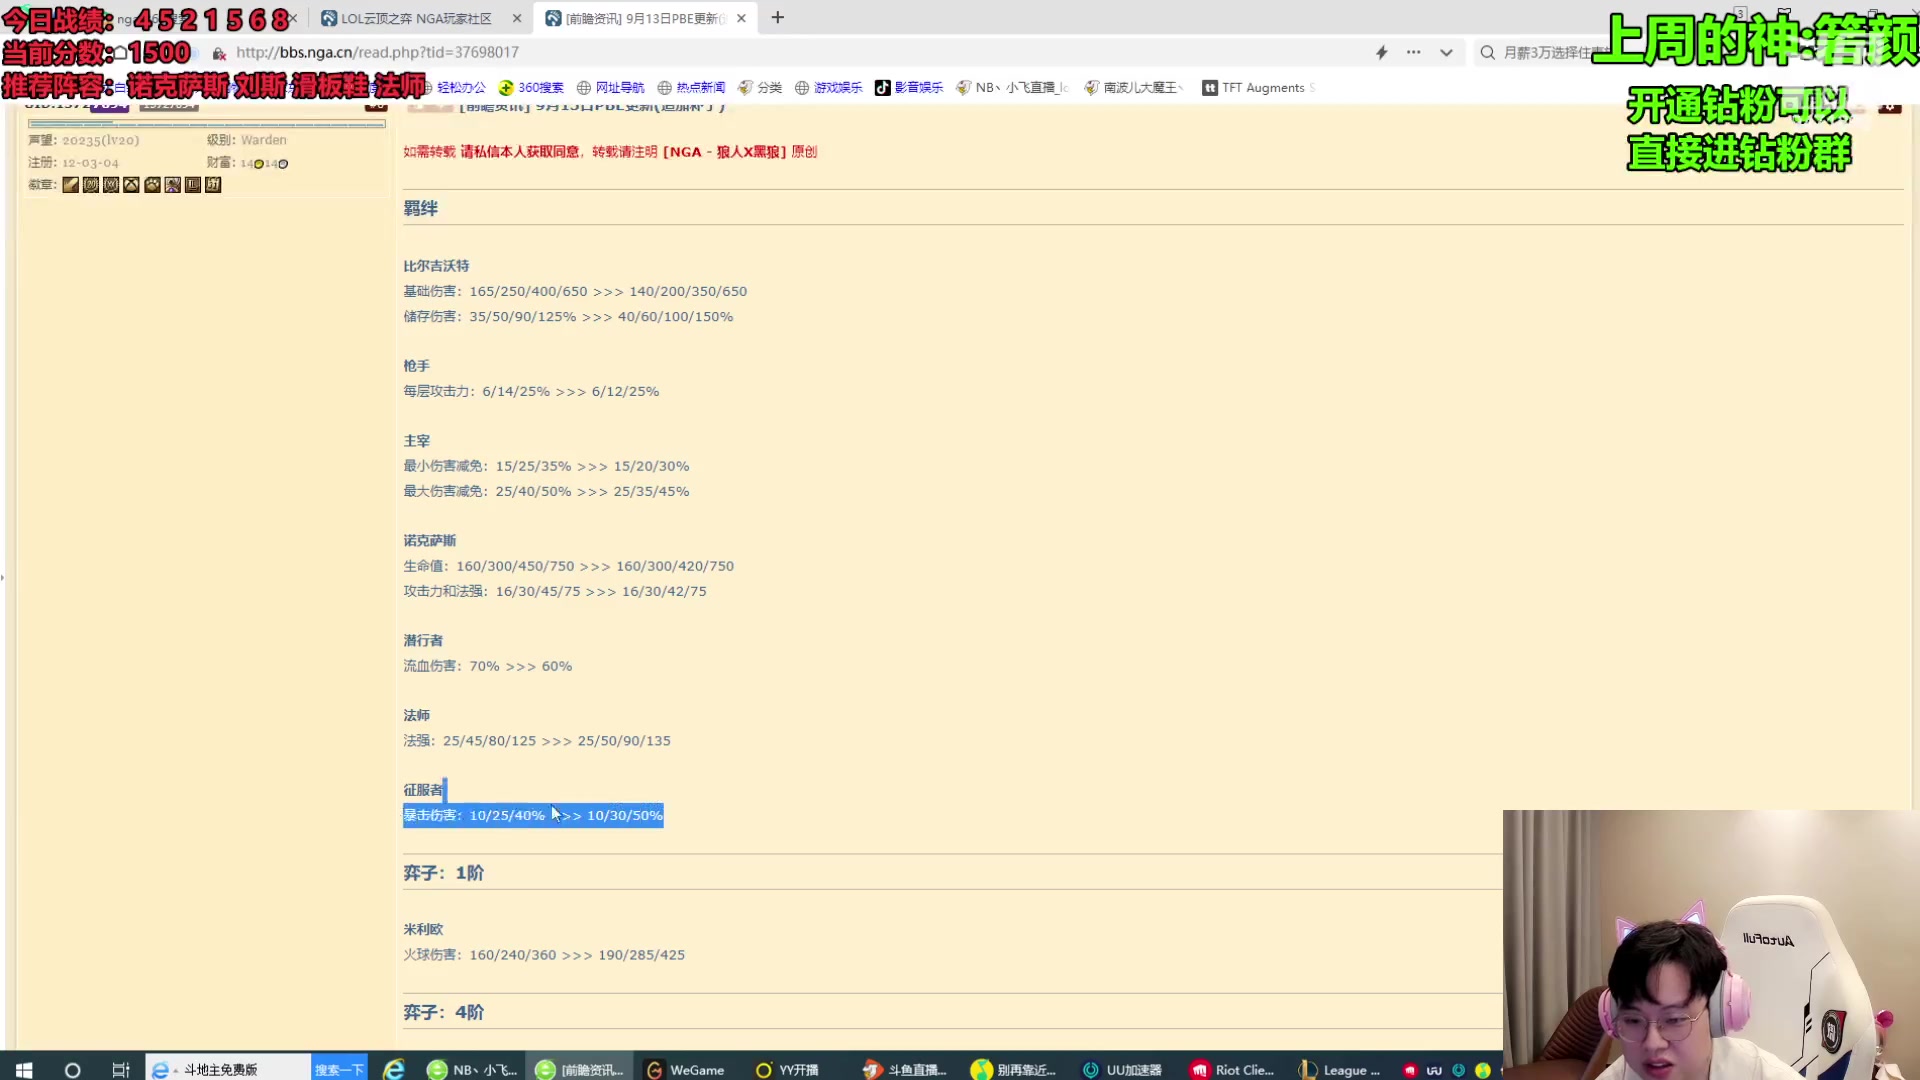The image size is (1920, 1080).
Task: Focus the browser search box at the top right
Action: (x=1545, y=53)
